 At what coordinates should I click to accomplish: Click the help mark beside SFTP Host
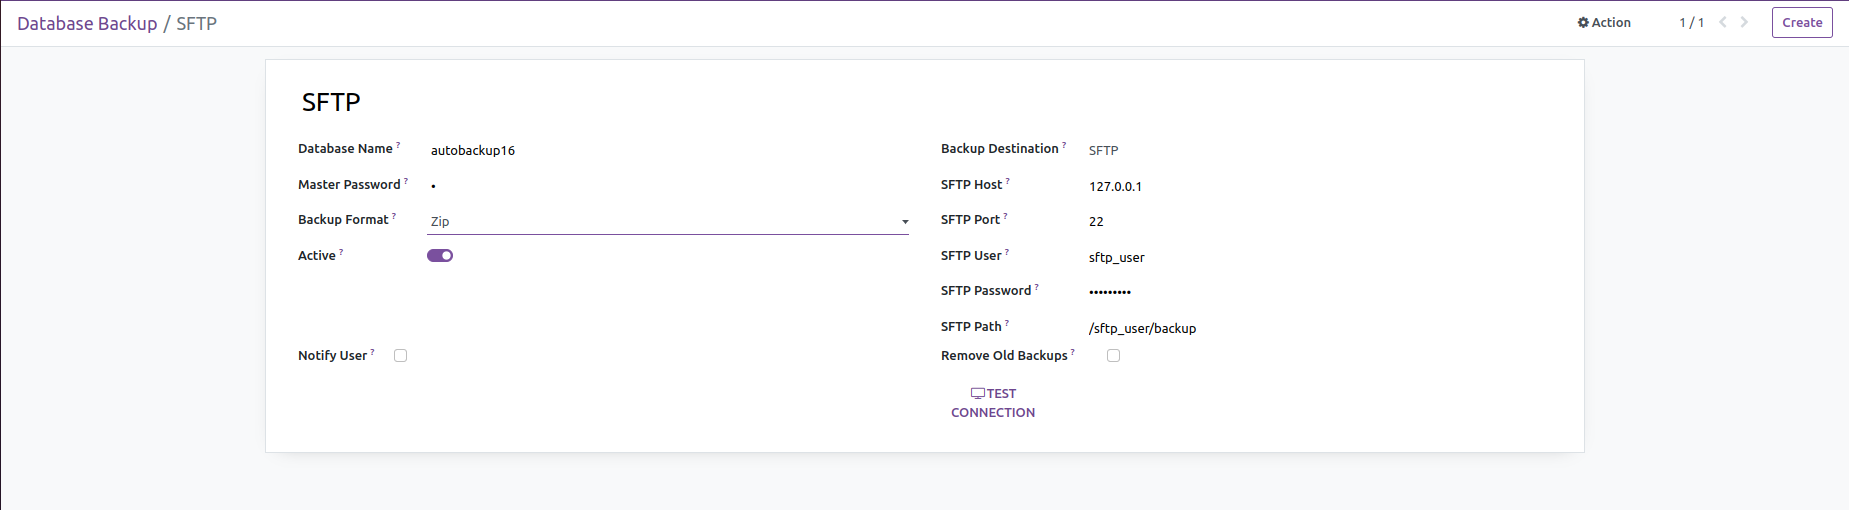point(1008,181)
